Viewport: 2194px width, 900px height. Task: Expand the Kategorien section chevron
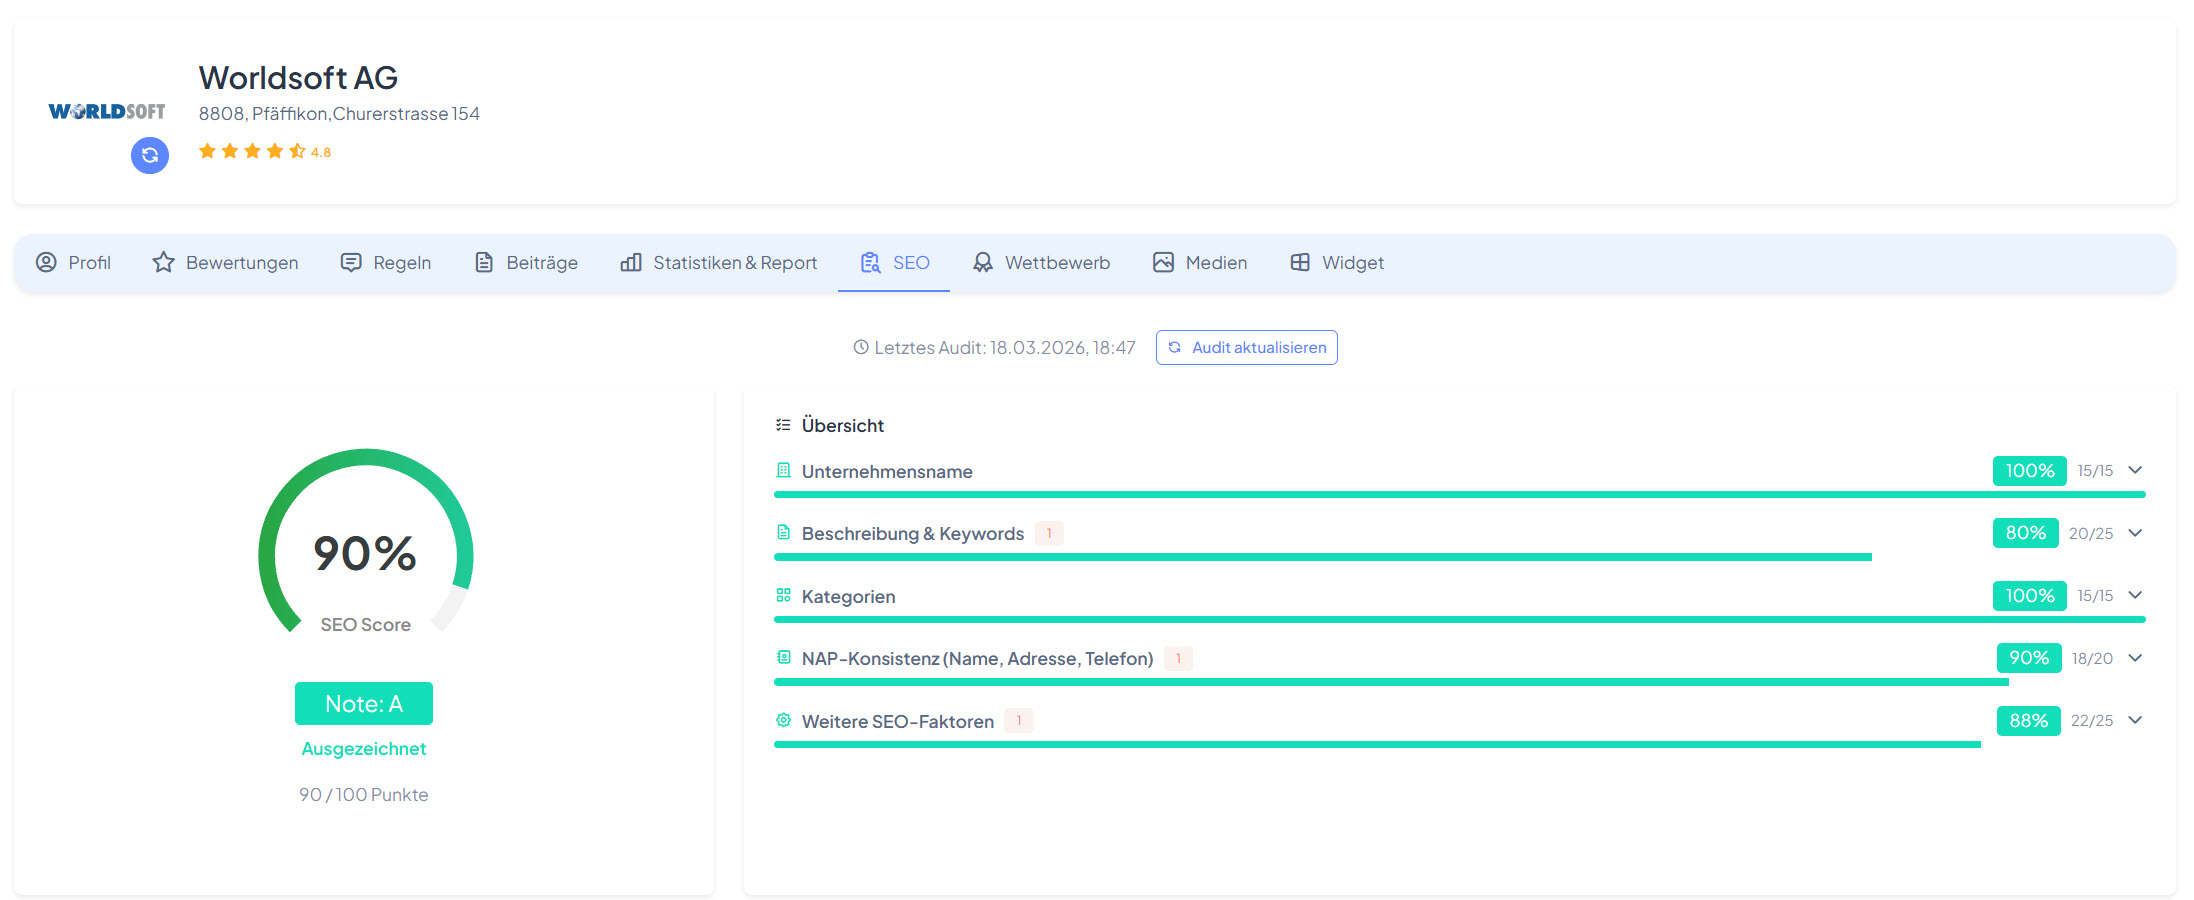pyautogui.click(x=2135, y=595)
